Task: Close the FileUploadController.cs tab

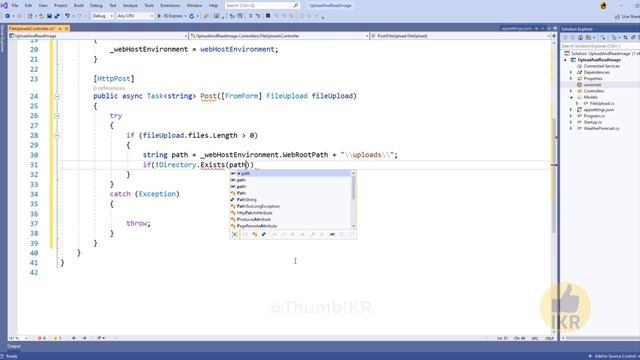Action: pos(66,29)
